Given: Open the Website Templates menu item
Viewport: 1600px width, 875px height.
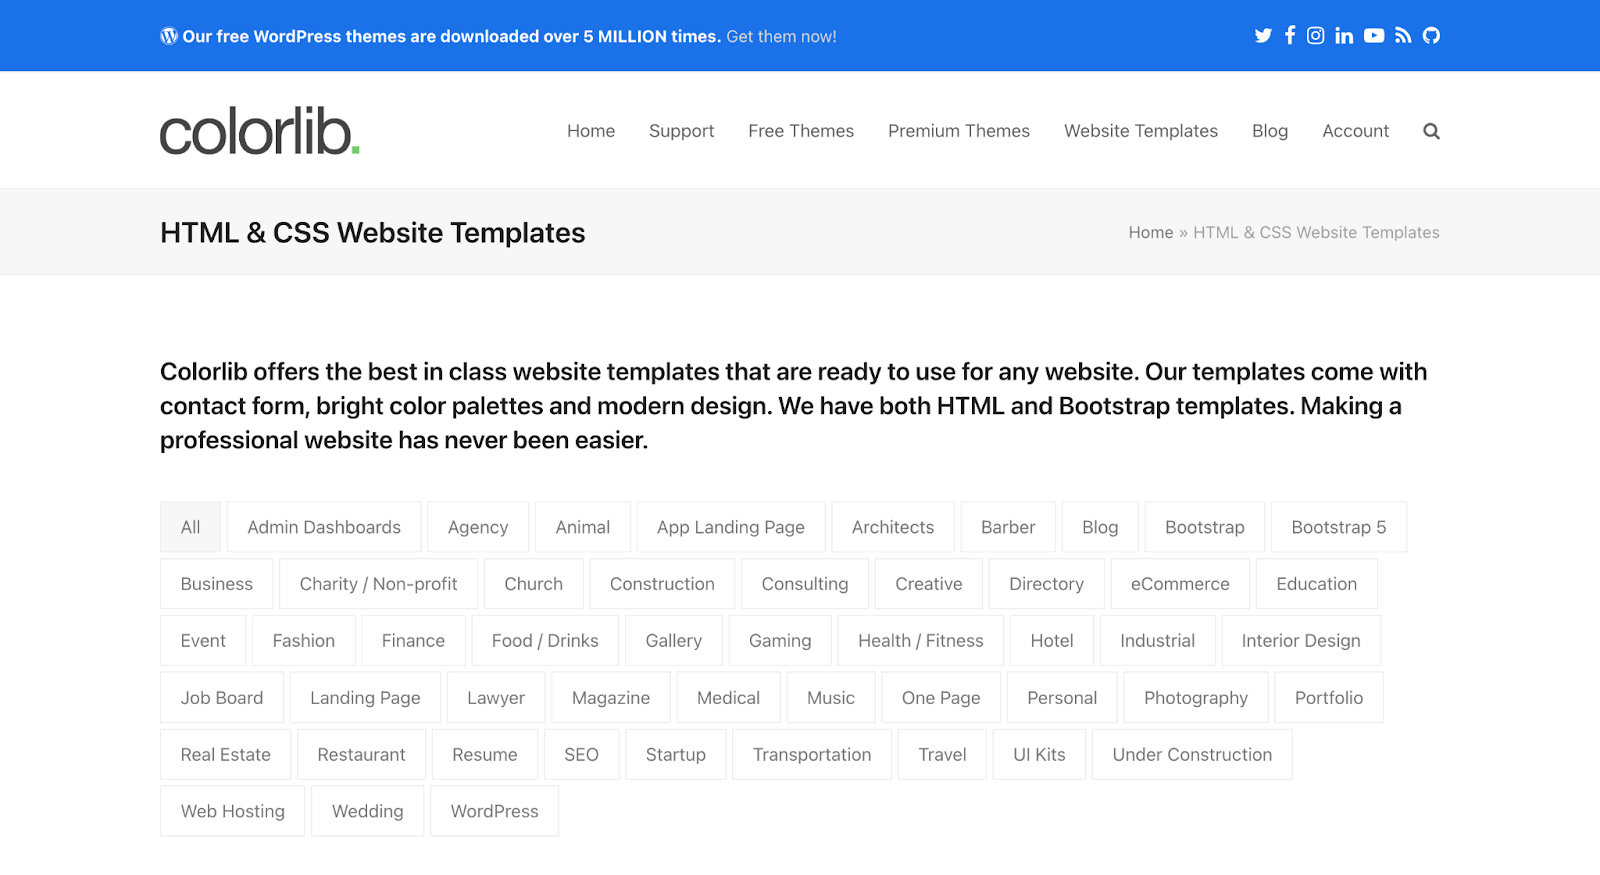Looking at the screenshot, I should point(1141,131).
